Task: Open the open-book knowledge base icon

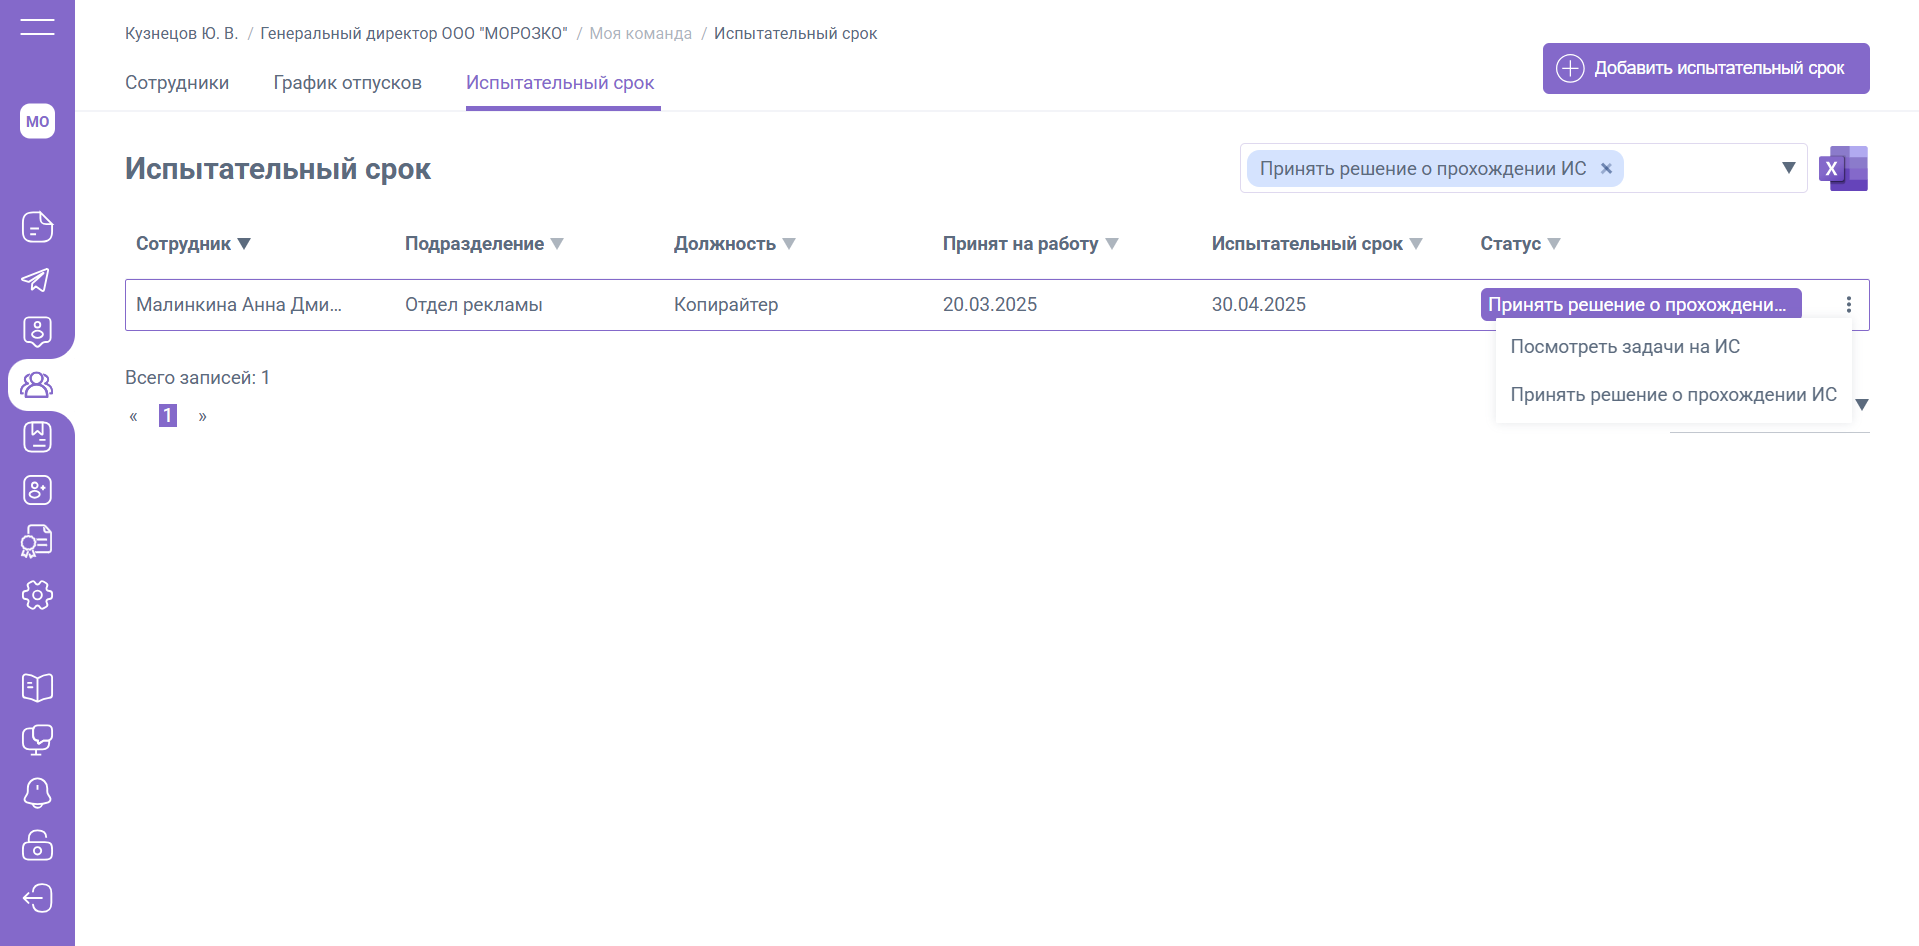Action: pos(37,687)
